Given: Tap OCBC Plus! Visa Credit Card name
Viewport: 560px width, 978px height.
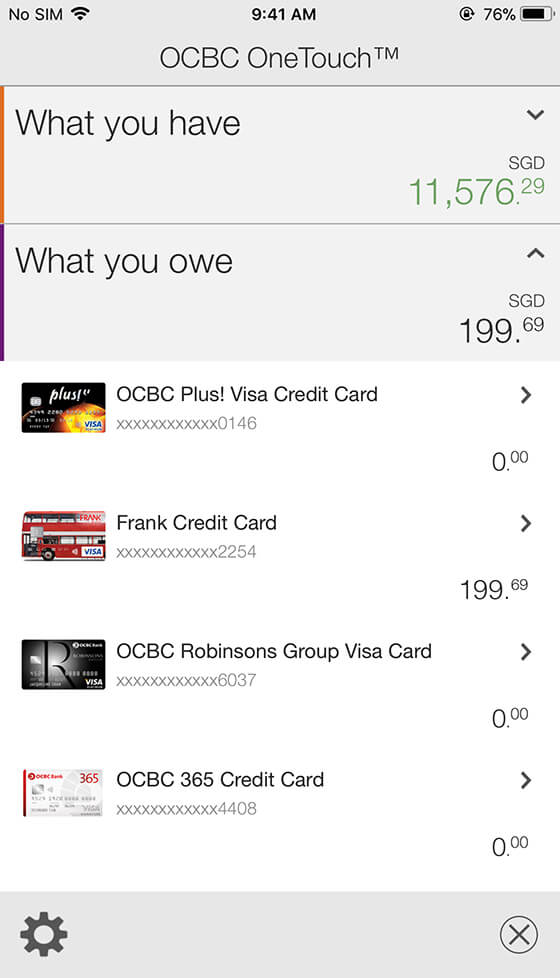Looking at the screenshot, I should click(x=247, y=394).
